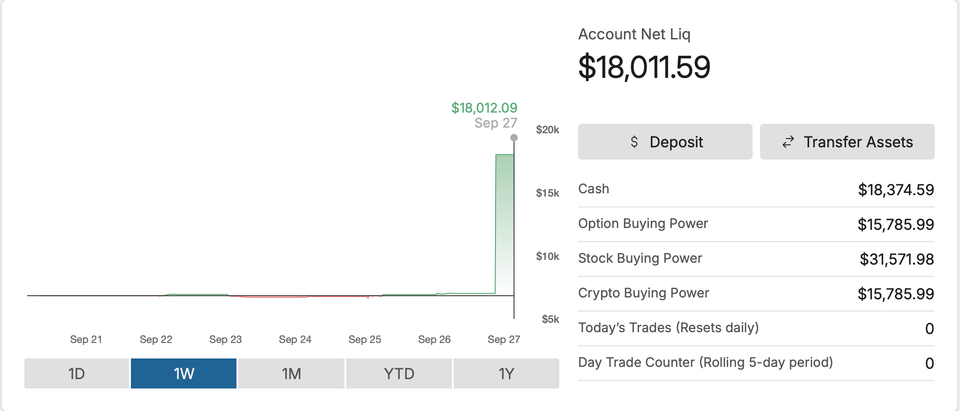
Task: Click the dollar sign icon on Deposit
Action: pos(634,142)
